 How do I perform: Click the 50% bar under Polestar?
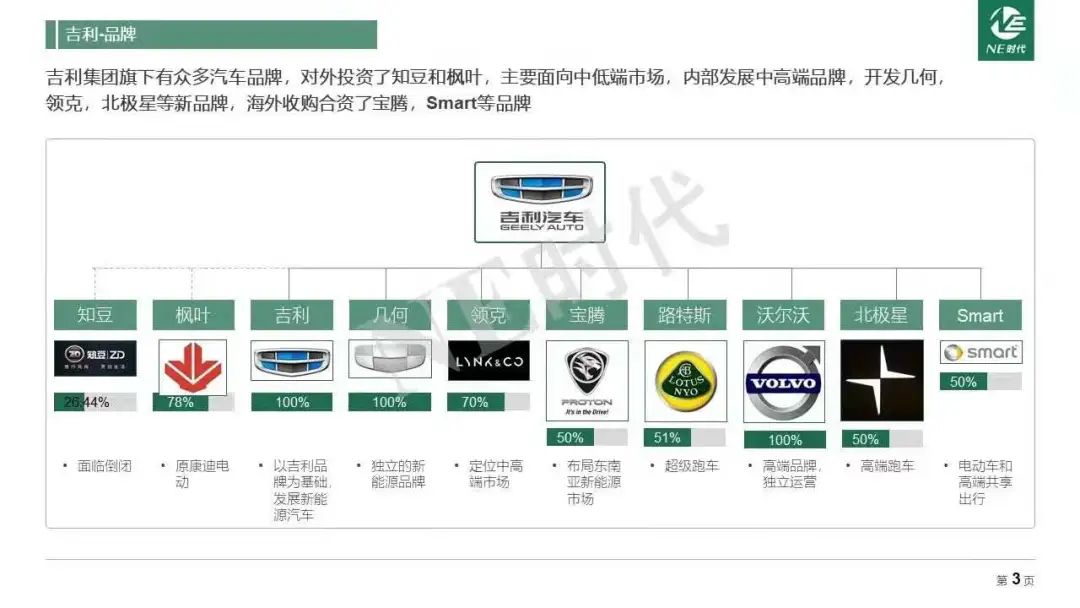point(882,439)
